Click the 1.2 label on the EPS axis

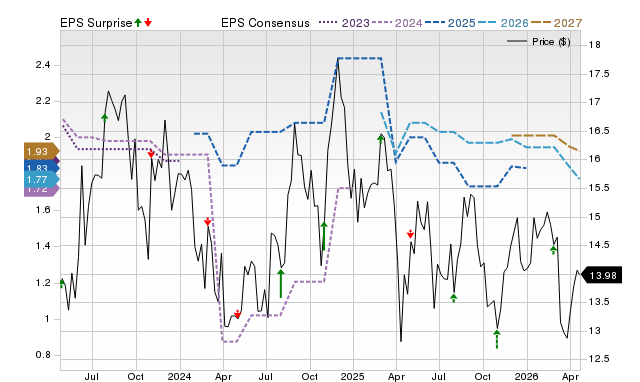tap(43, 282)
